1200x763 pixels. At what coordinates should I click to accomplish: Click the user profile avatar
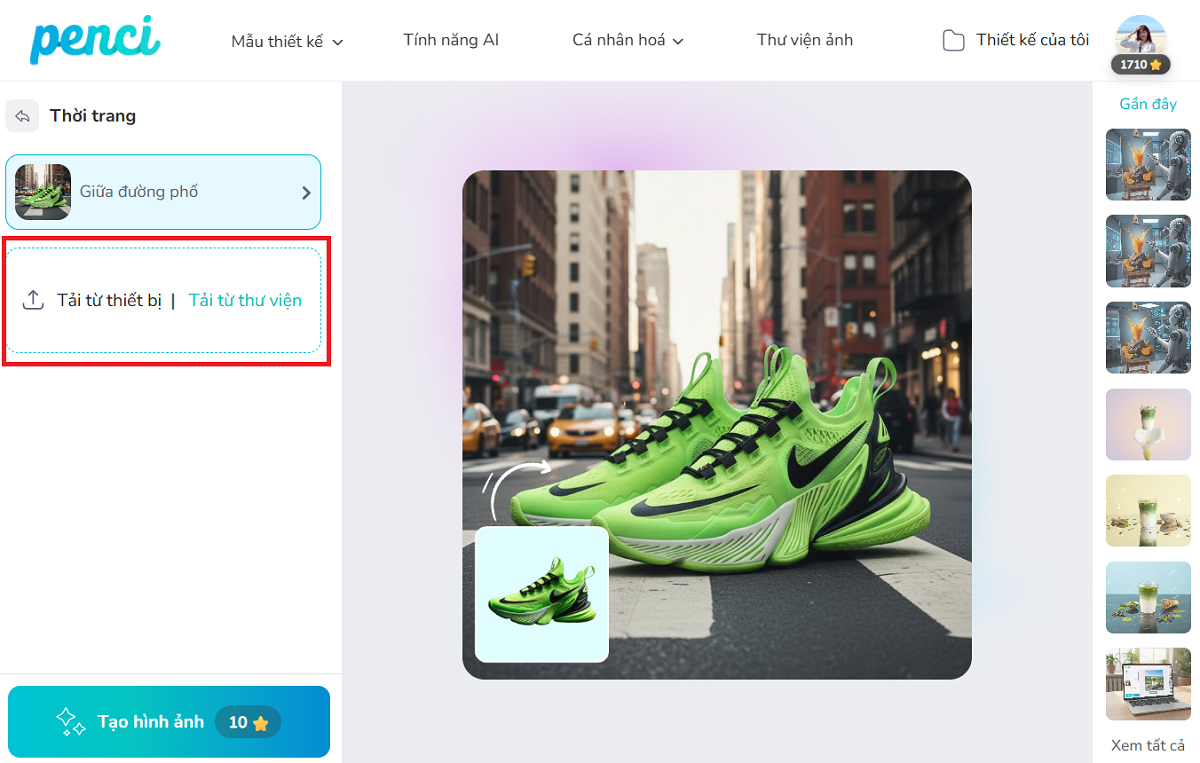[x=1141, y=36]
